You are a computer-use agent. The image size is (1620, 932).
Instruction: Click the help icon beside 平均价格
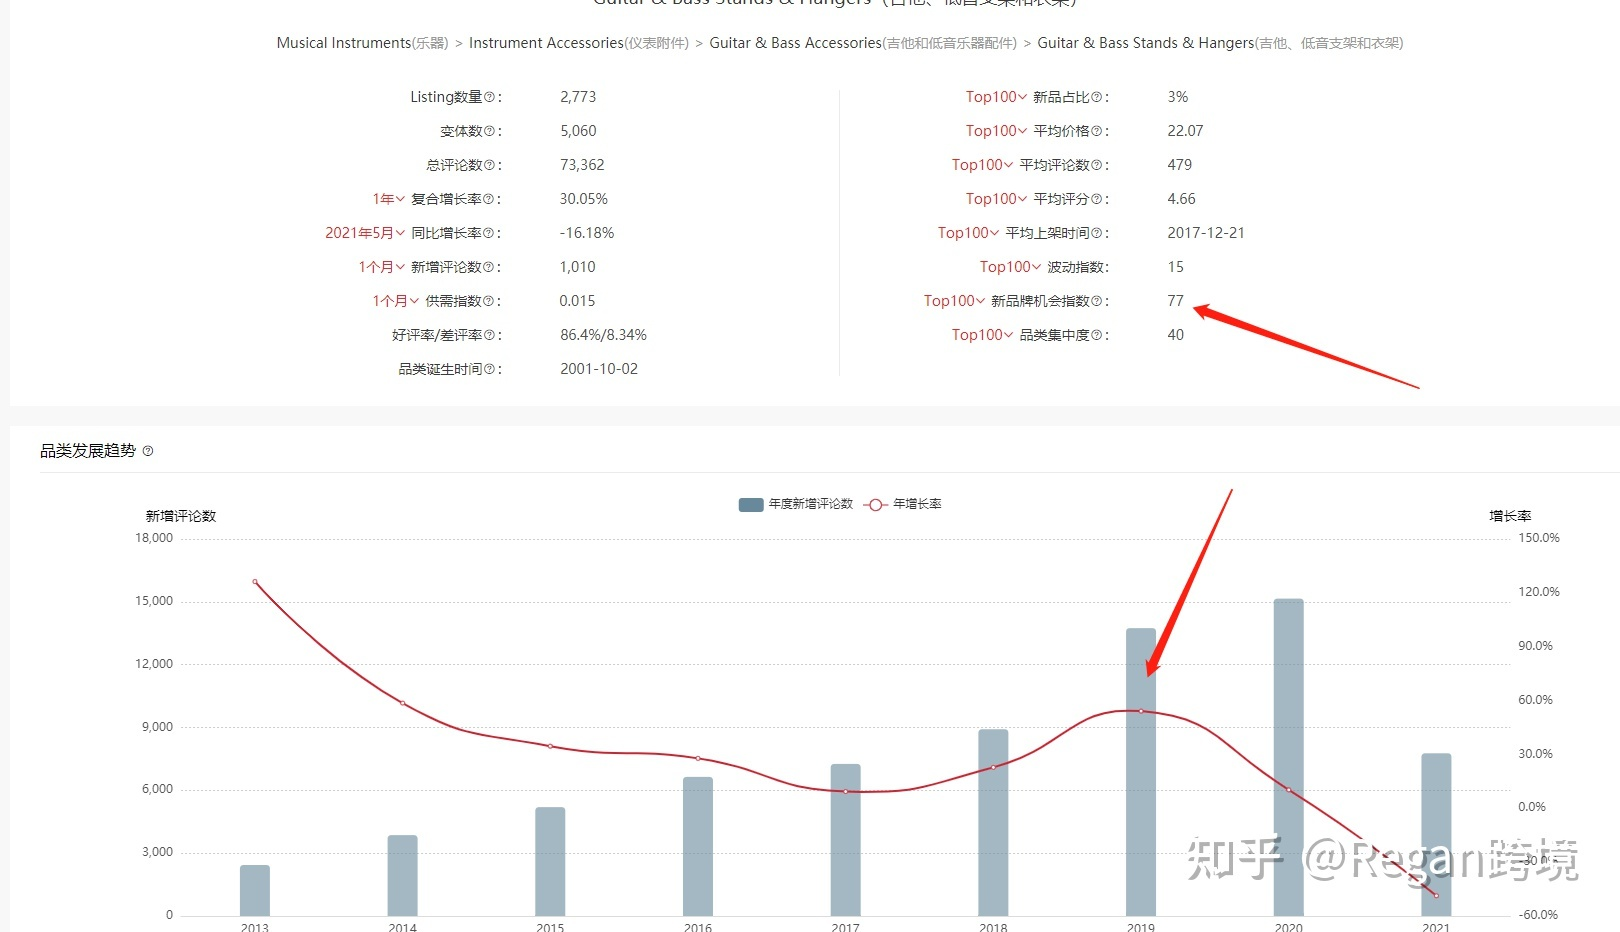coord(1096,130)
